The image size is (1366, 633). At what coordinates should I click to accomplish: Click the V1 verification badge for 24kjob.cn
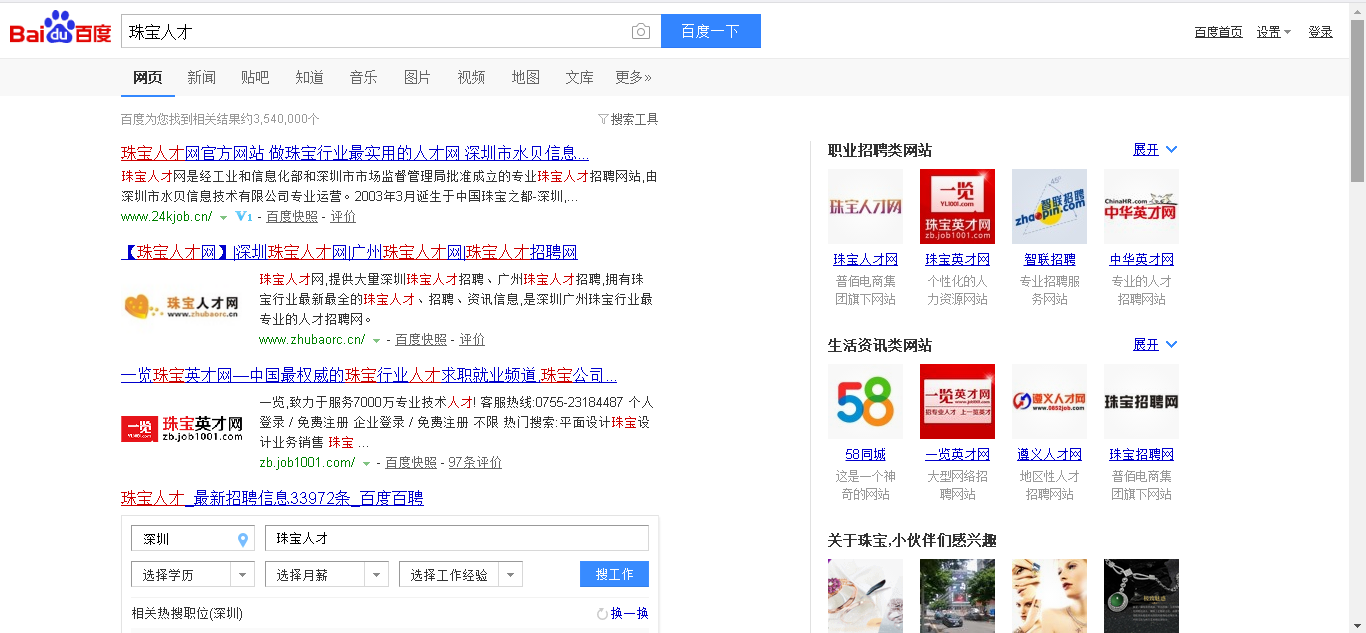coord(243,216)
